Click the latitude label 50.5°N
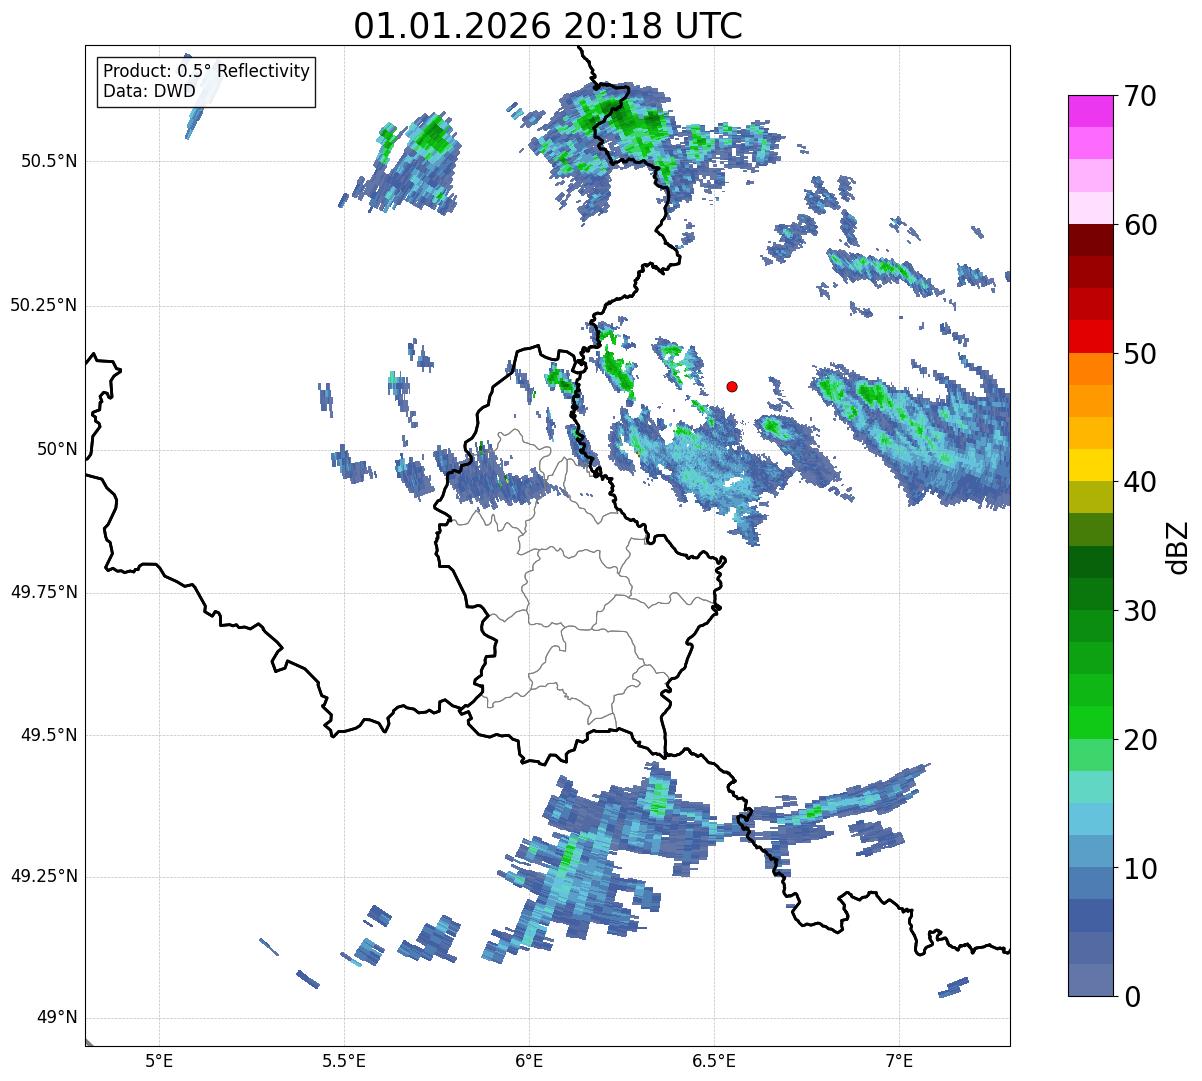Image resolution: width=1202 pixels, height=1081 pixels. point(48,161)
